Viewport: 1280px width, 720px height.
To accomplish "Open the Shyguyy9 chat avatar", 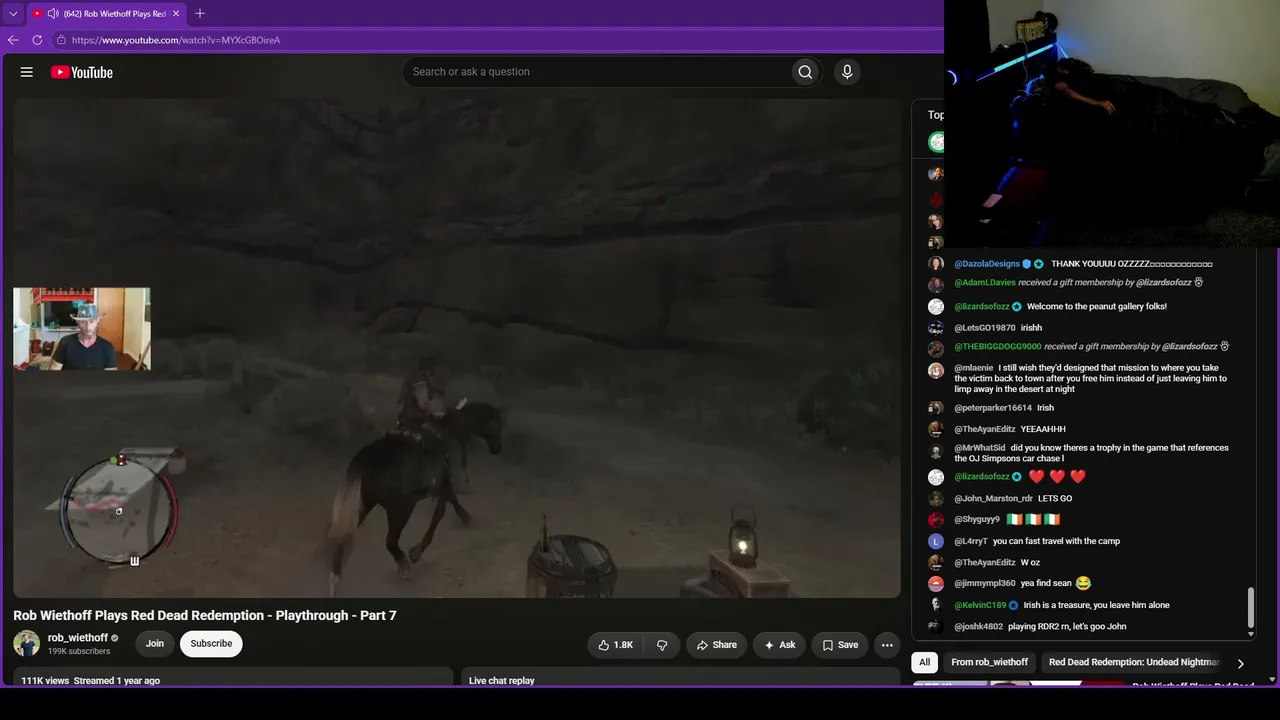I will (x=936, y=520).
